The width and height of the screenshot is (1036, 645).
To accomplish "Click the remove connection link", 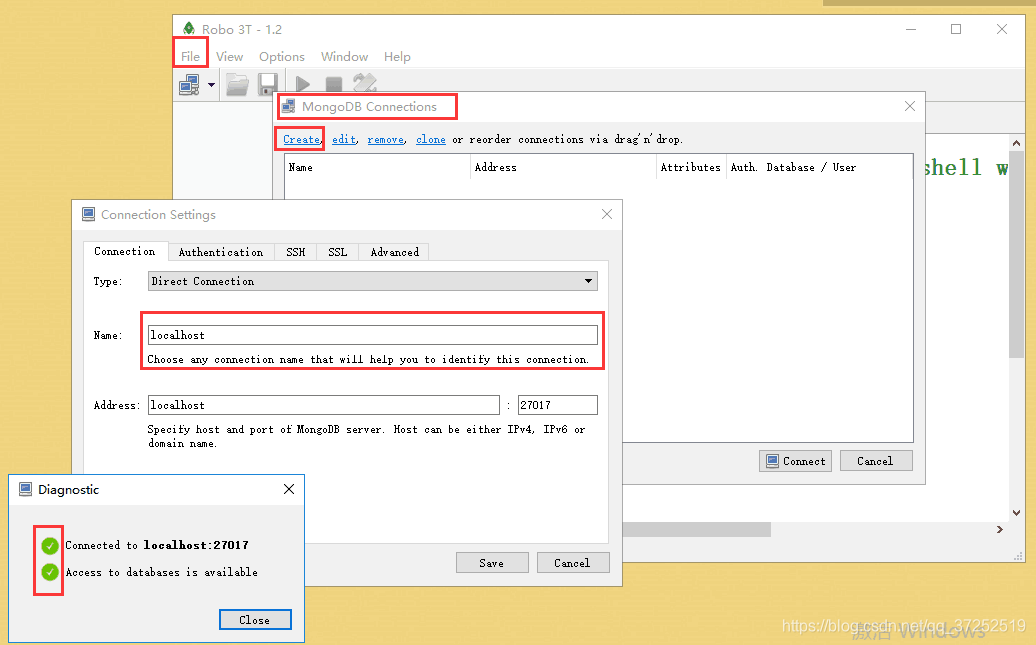I will tap(387, 139).
